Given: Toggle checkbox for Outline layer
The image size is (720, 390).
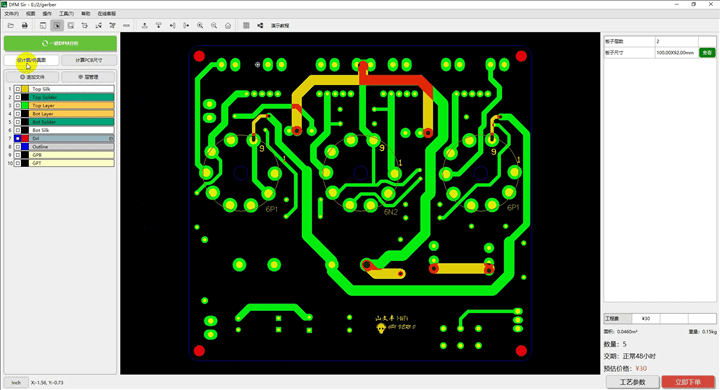Looking at the screenshot, I should tap(17, 147).
